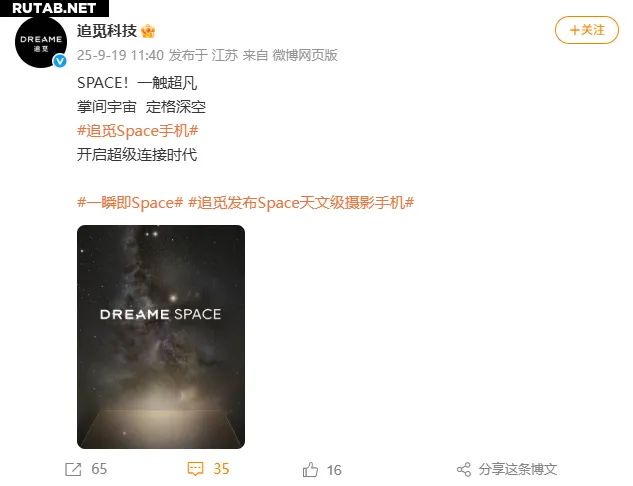Open hashtag #一瞬即Space#
633x486 pixels.
130,203
